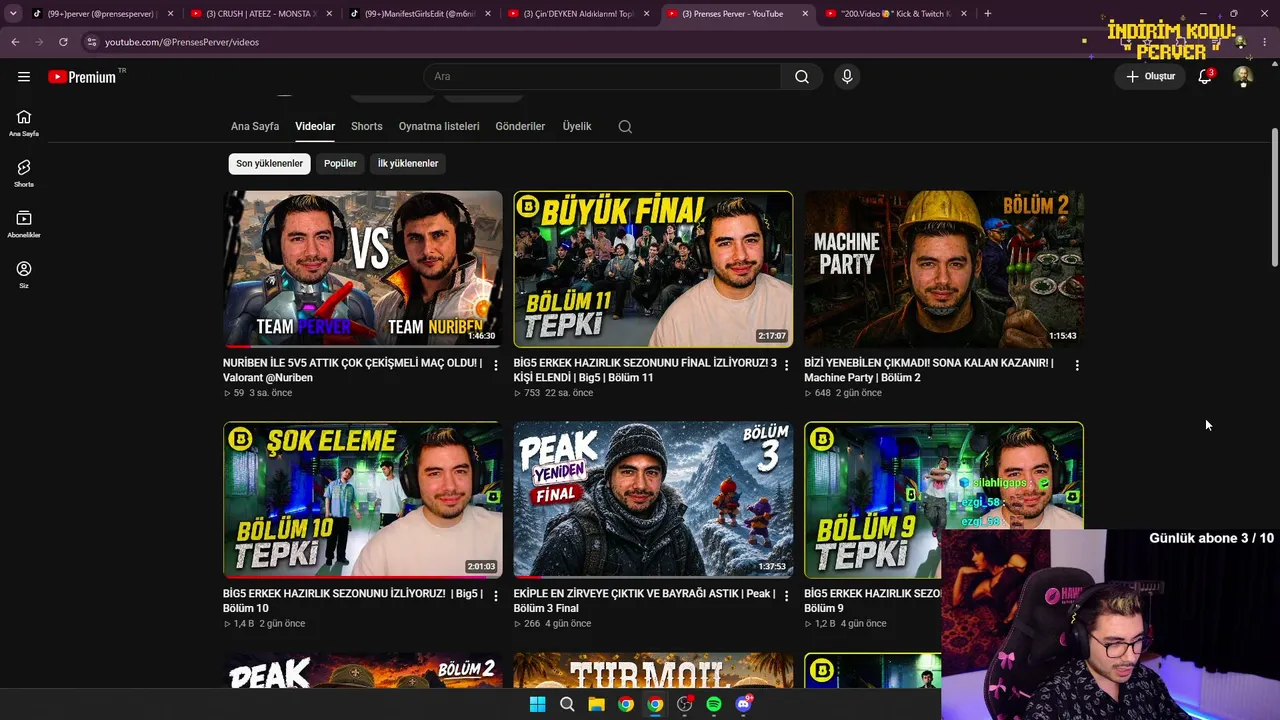The image size is (1280, 720).
Task: Open Ana Sayfa in the left sidebar
Action: (24, 123)
